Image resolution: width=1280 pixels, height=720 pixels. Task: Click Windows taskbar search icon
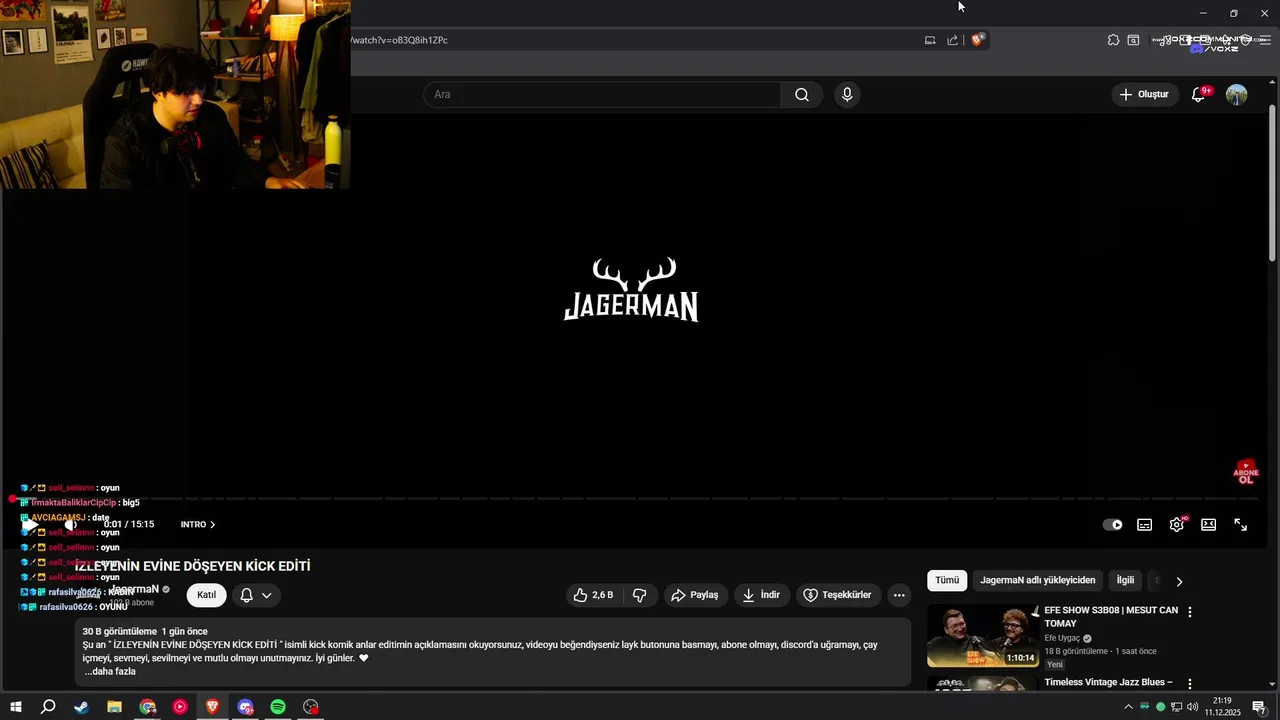click(48, 707)
